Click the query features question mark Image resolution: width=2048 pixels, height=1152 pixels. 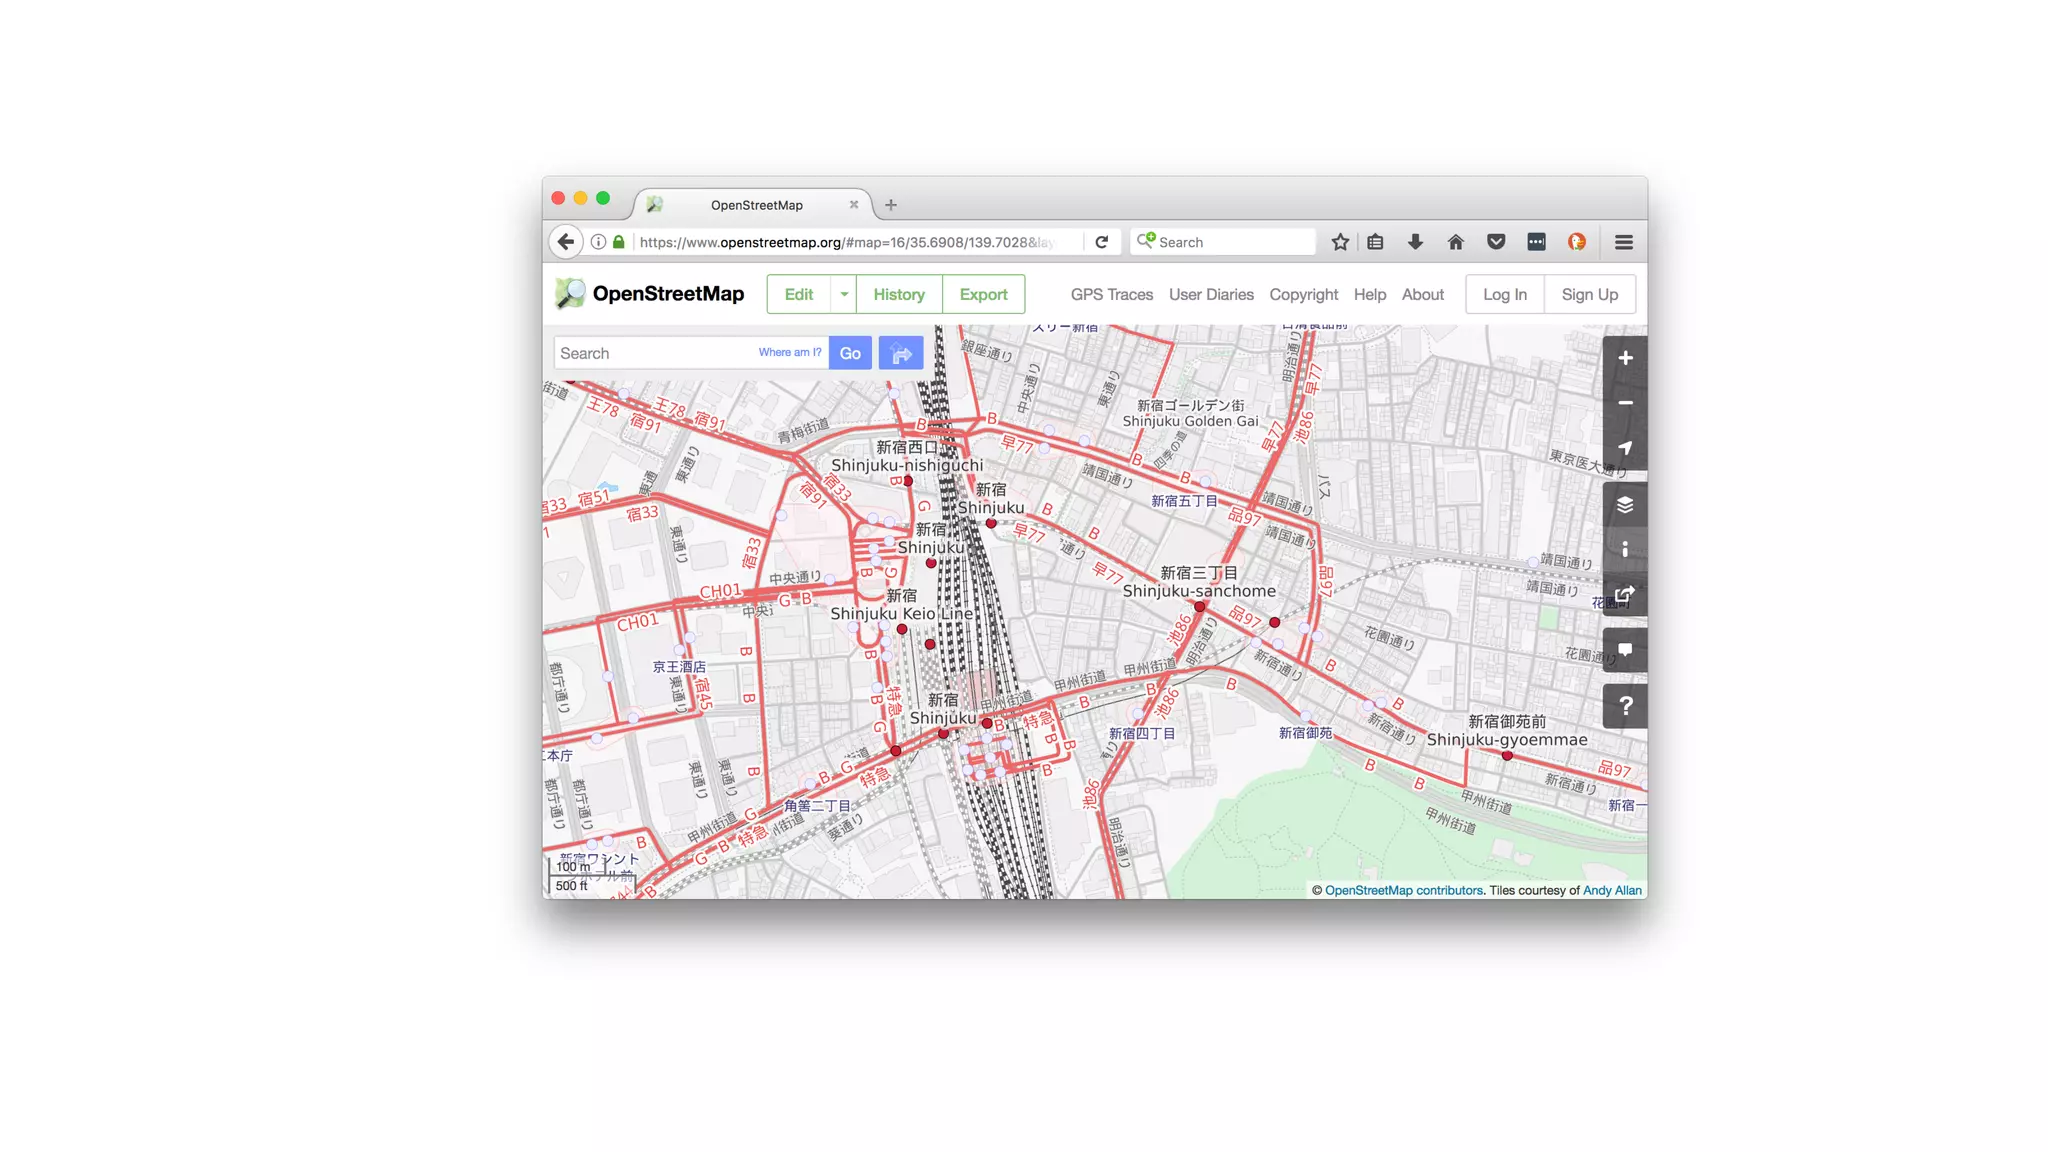pos(1625,706)
